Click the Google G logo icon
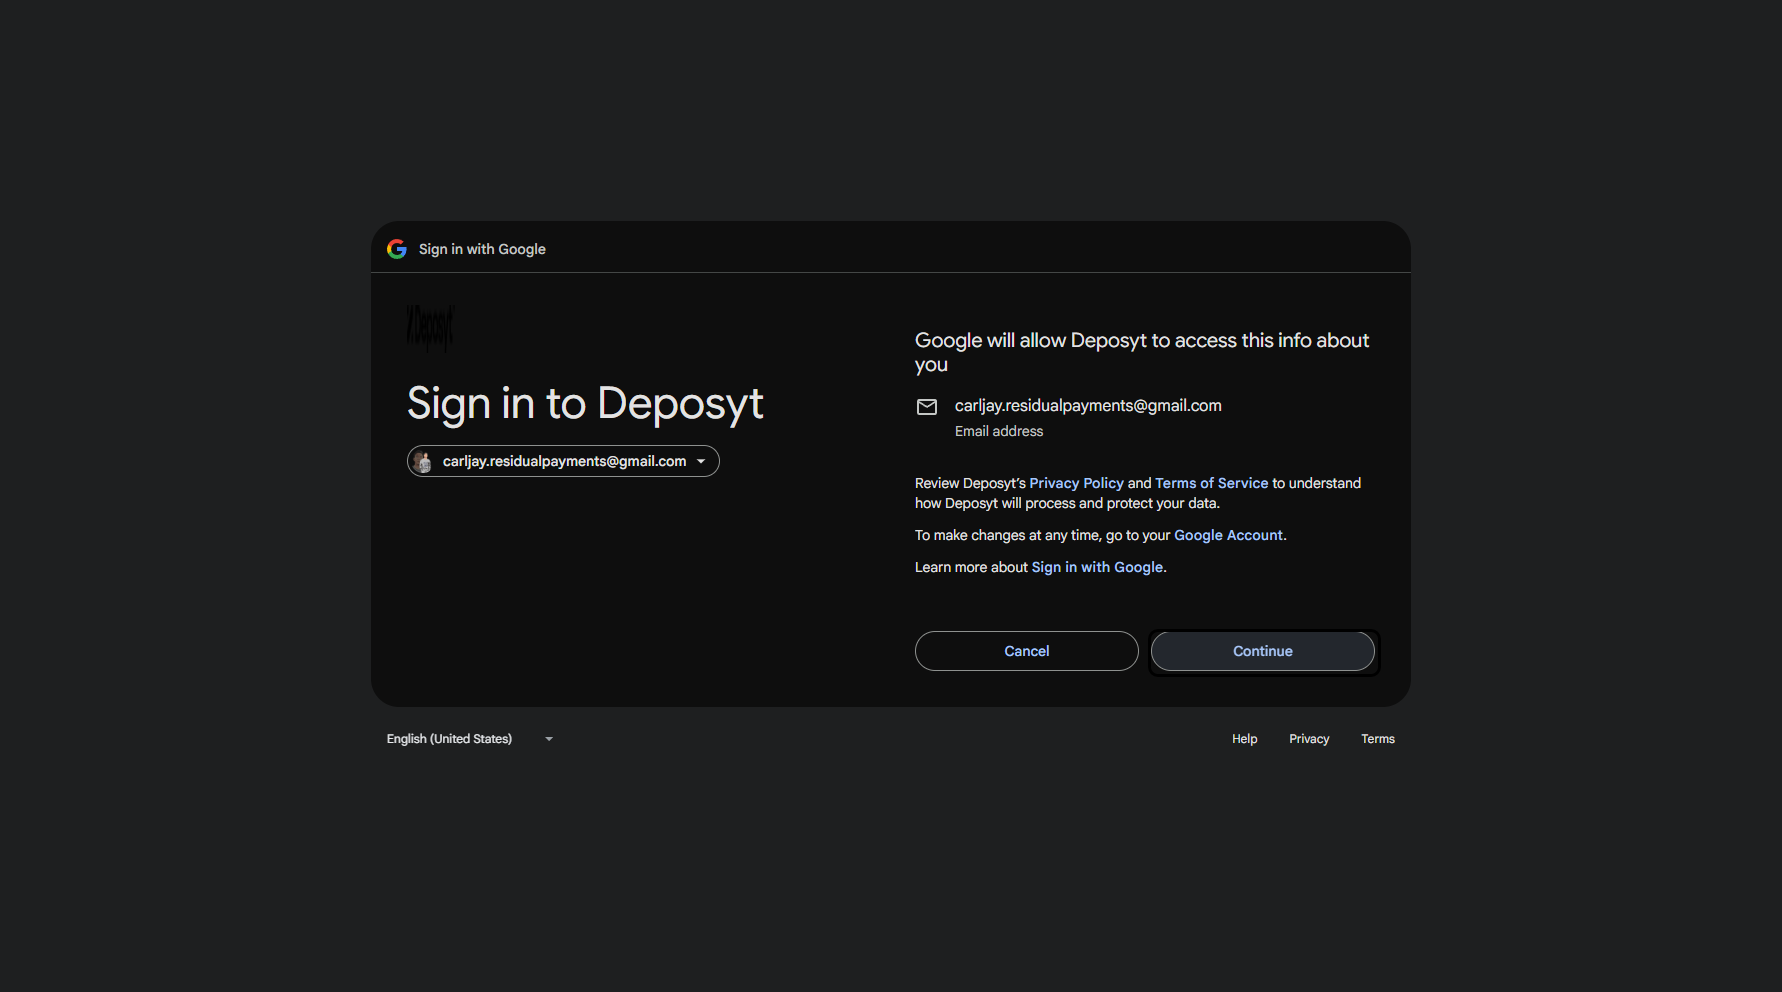This screenshot has height=992, width=1782. (397, 249)
